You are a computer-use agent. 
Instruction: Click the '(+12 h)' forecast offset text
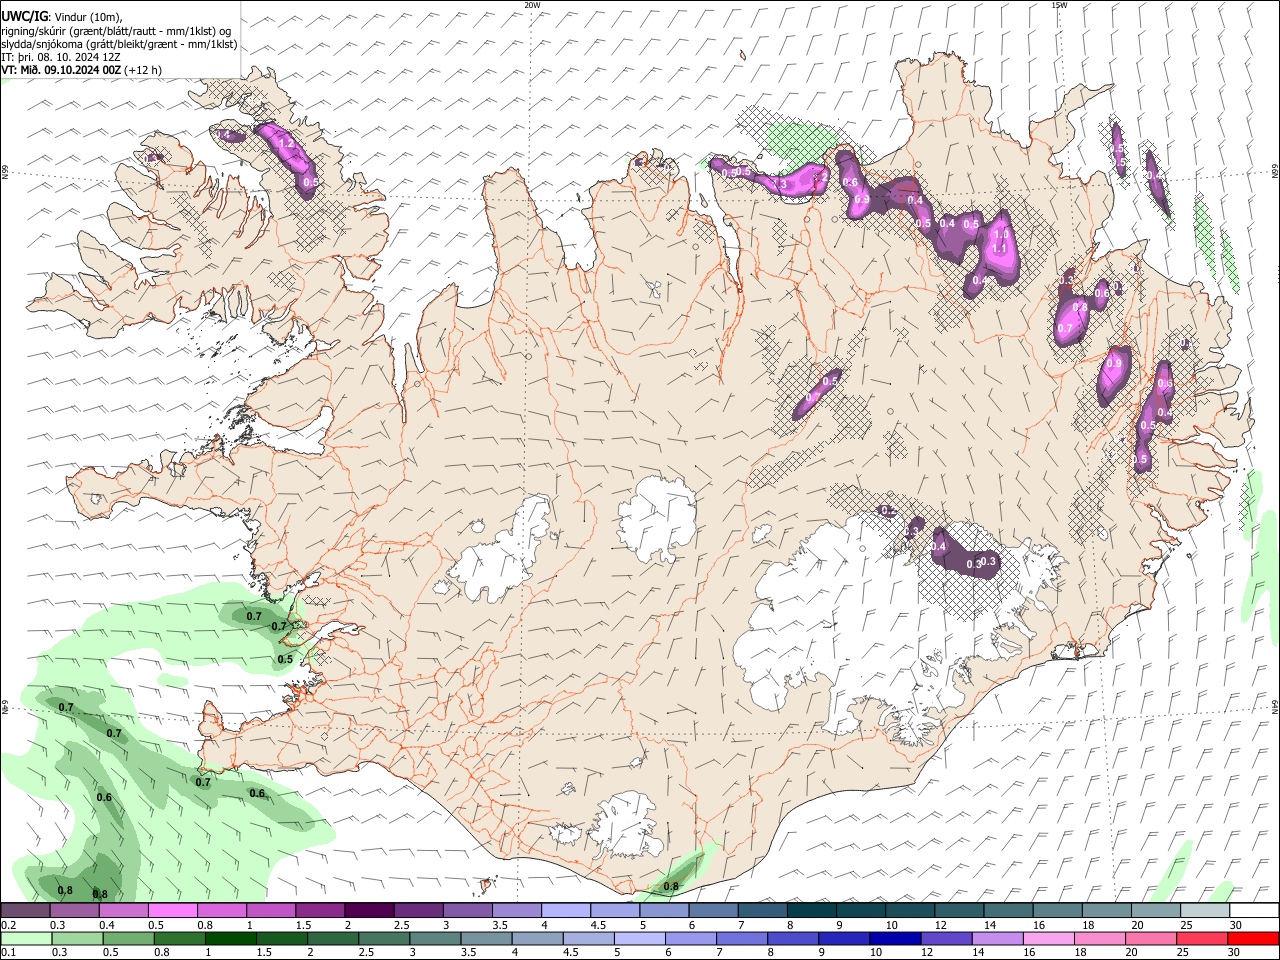tap(144, 70)
